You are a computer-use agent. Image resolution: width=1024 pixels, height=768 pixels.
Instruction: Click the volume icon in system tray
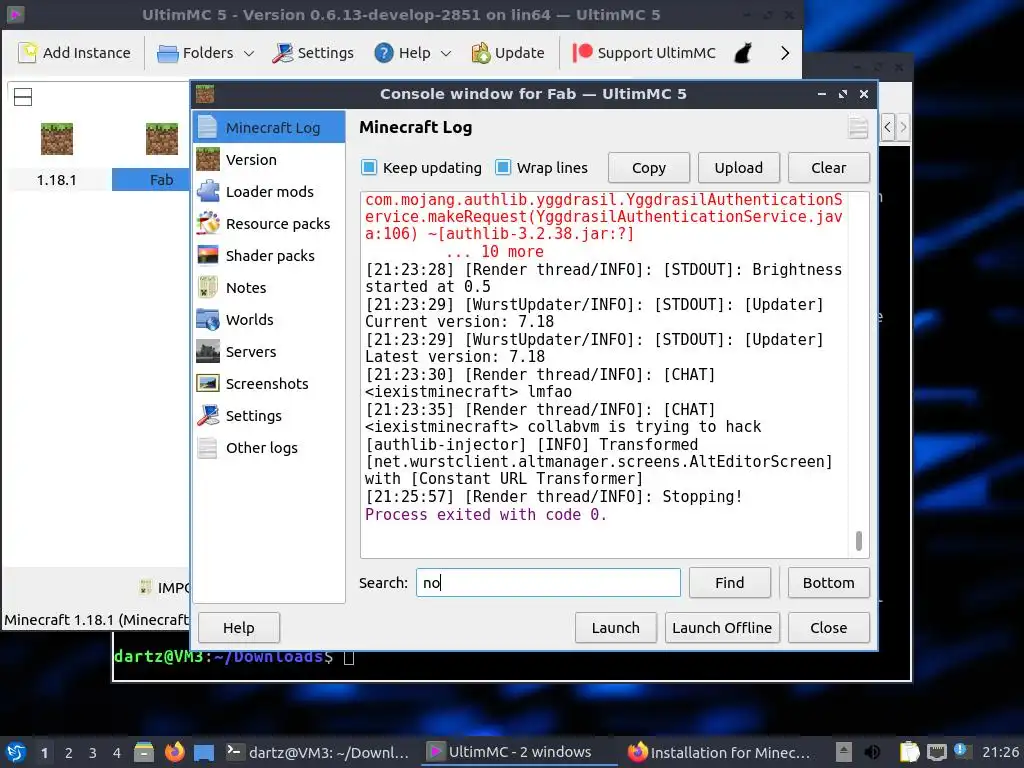(872, 752)
